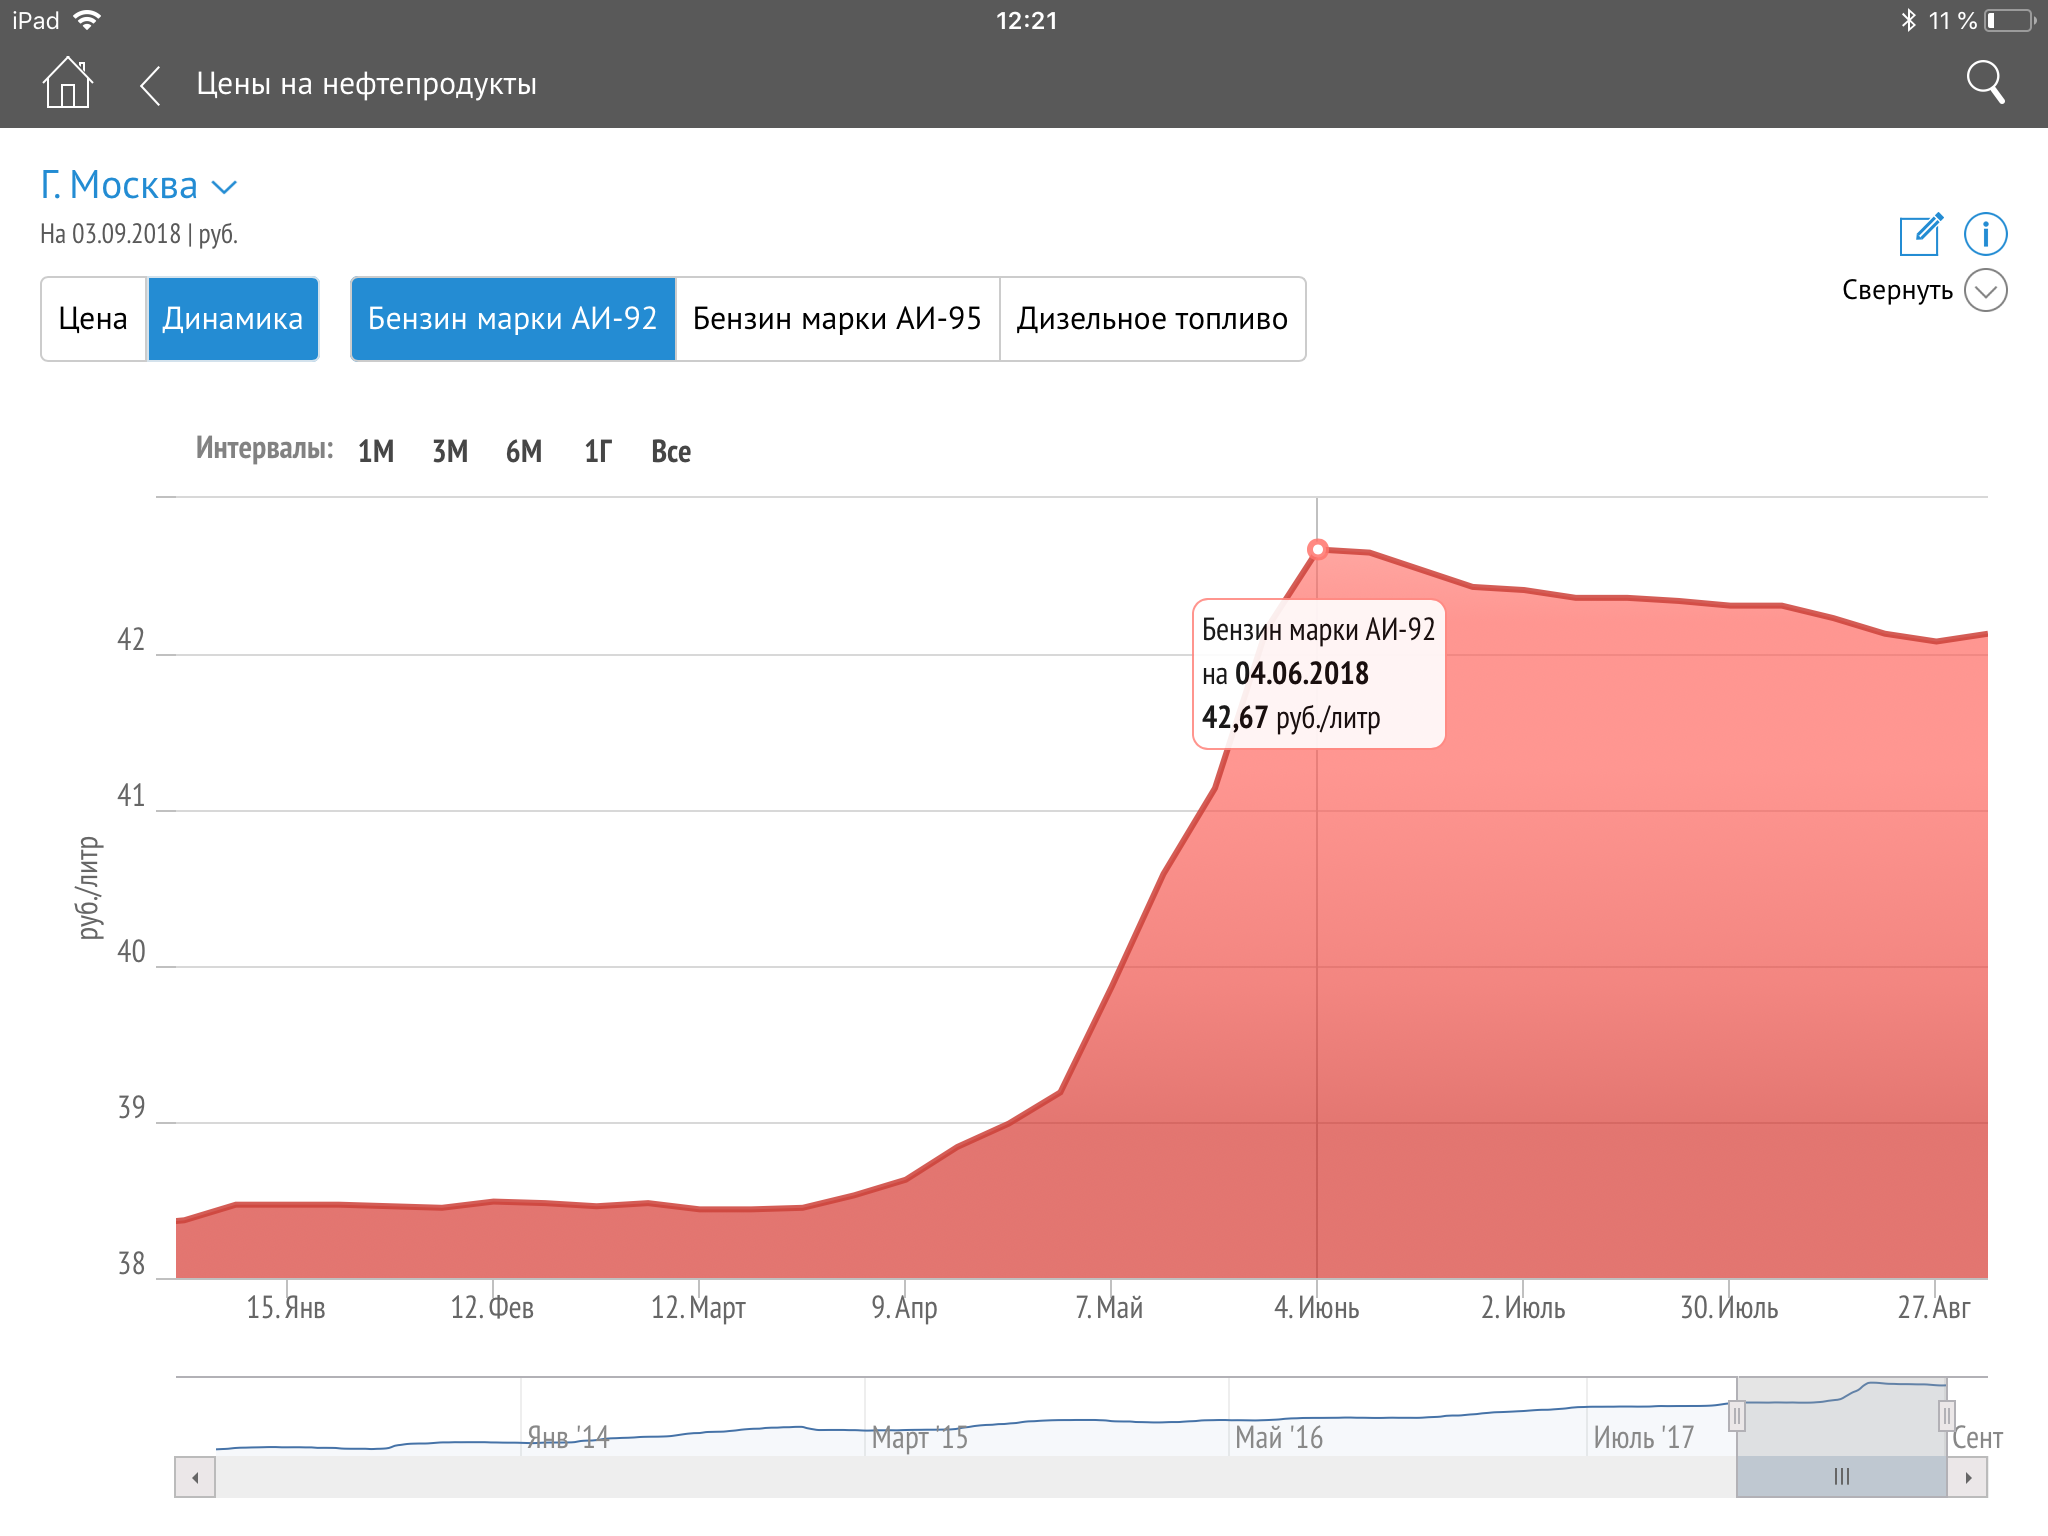
Task: Switch view to Динамика
Action: [233, 319]
